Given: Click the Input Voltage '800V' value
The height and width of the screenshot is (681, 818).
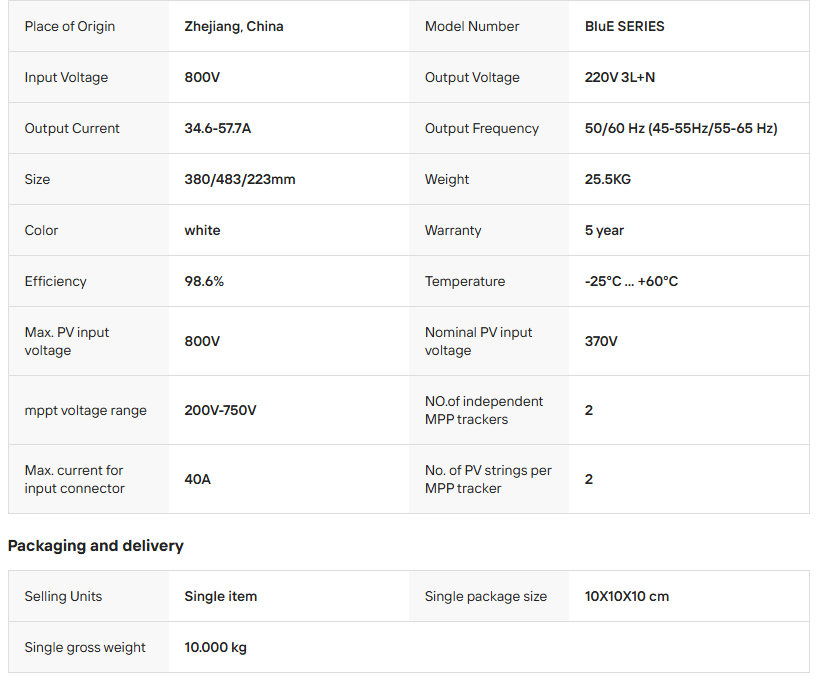Looking at the screenshot, I should coord(202,78).
